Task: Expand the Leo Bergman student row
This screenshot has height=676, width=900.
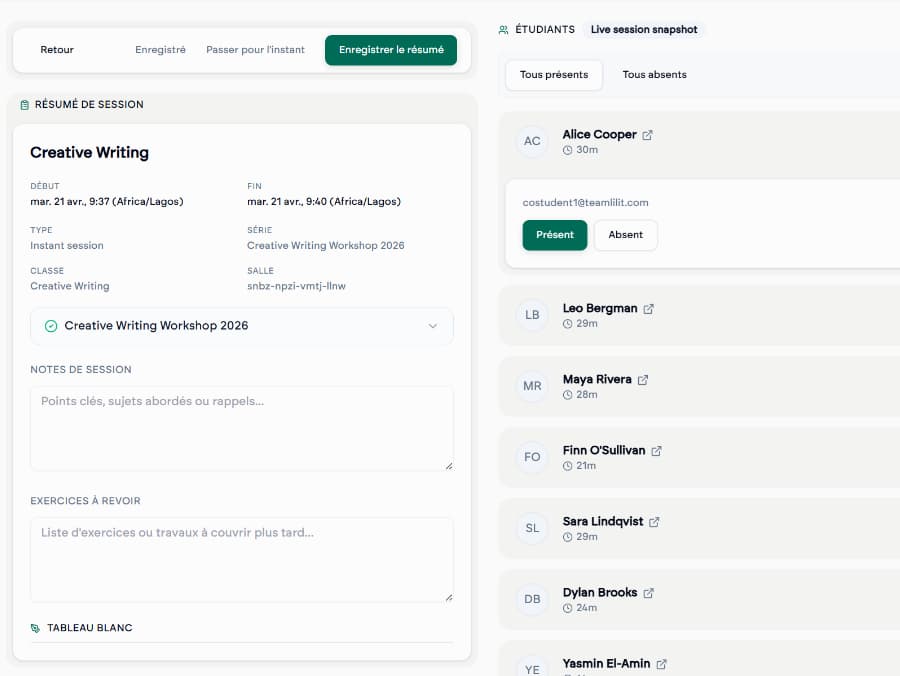Action: click(x=700, y=316)
